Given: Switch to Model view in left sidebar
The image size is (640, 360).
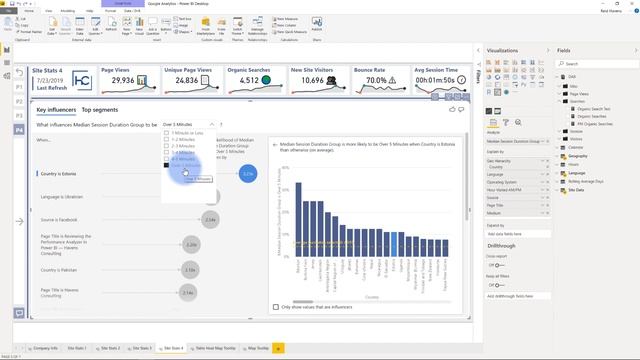Looking at the screenshot, I should point(7,76).
